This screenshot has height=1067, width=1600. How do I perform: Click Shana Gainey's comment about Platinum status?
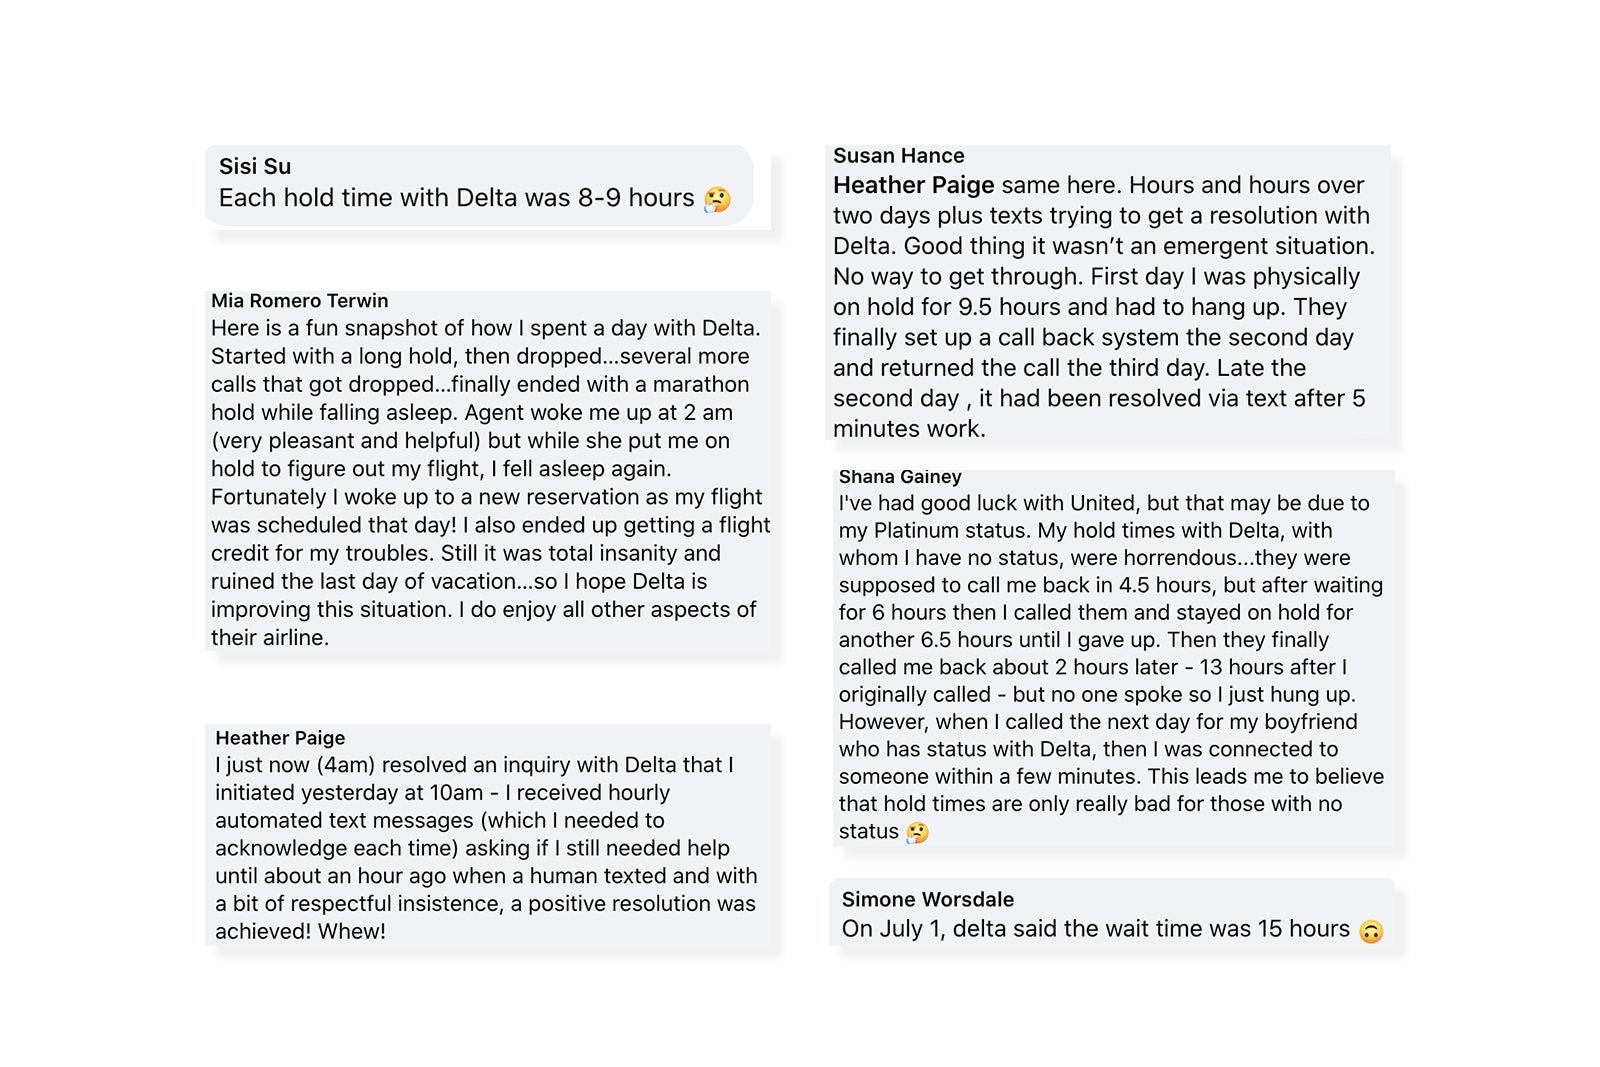(1111, 667)
